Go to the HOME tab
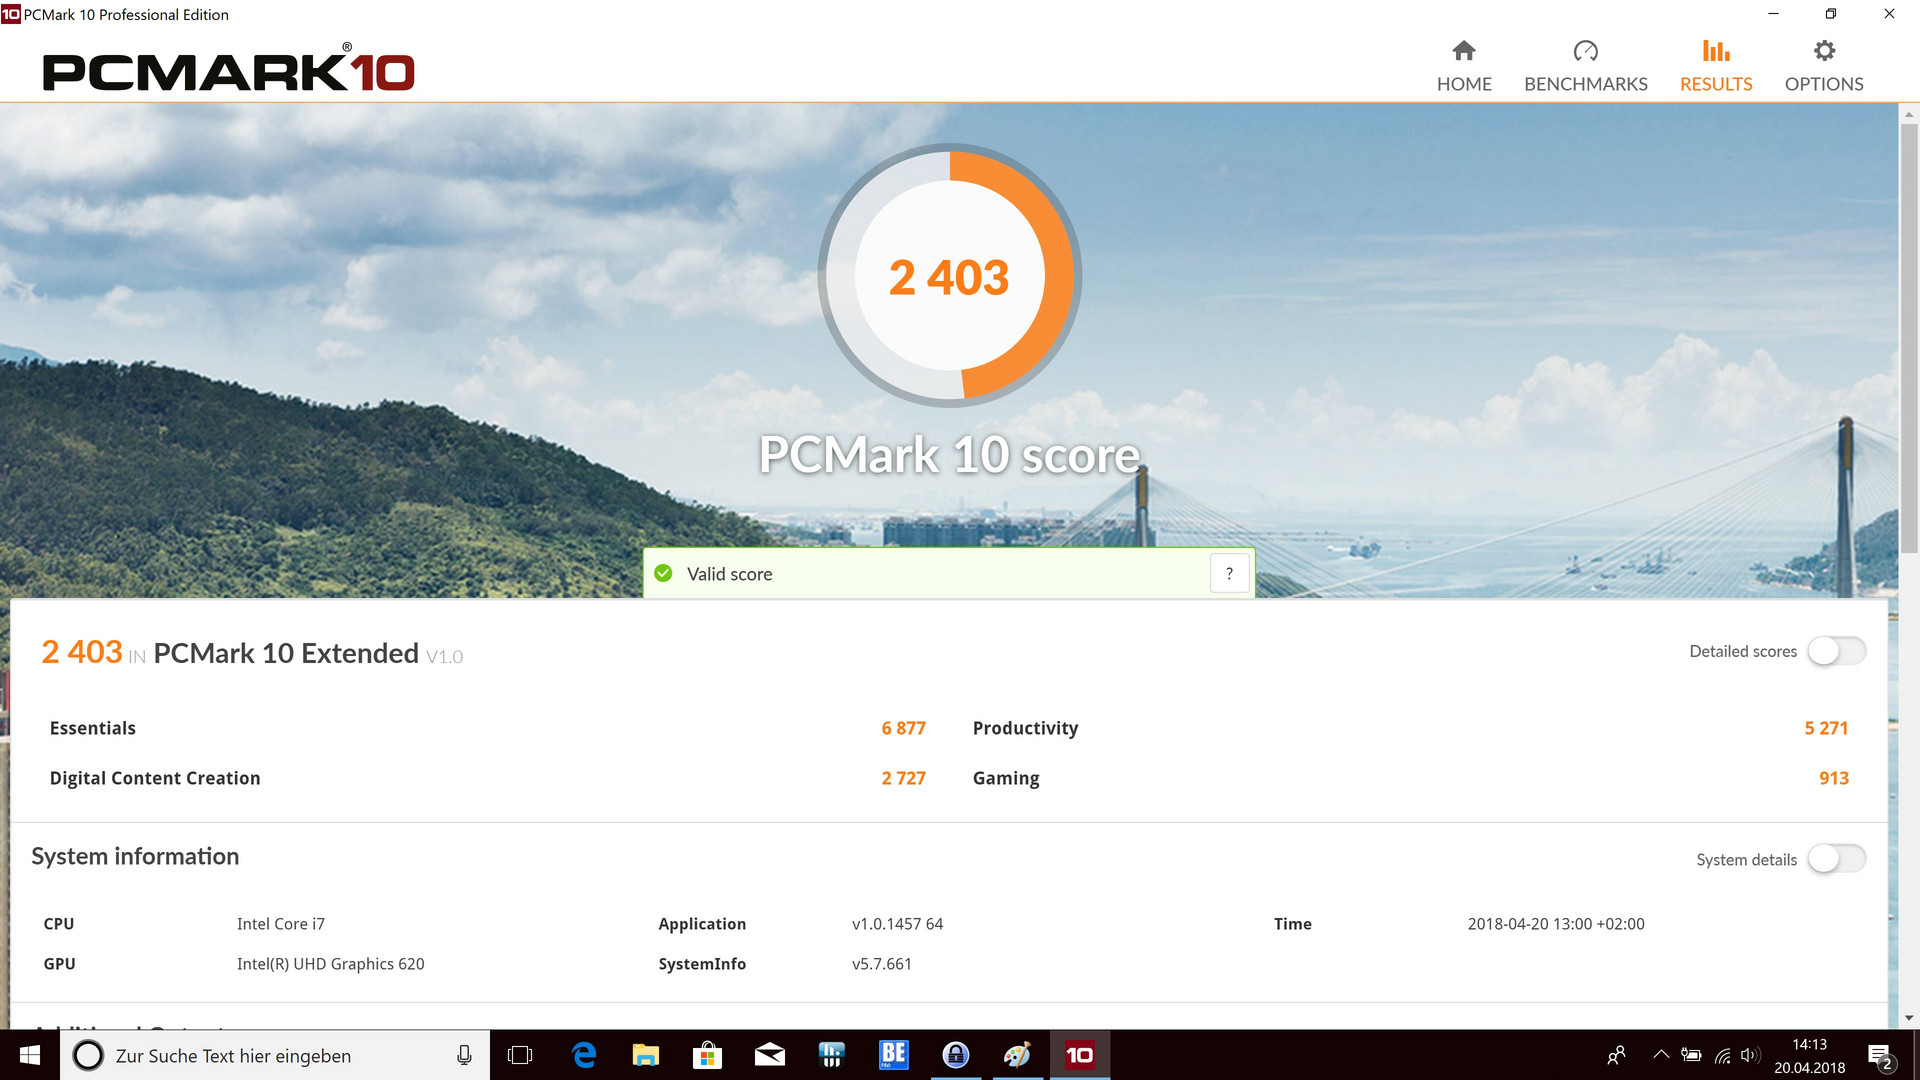This screenshot has height=1080, width=1920. point(1464,67)
